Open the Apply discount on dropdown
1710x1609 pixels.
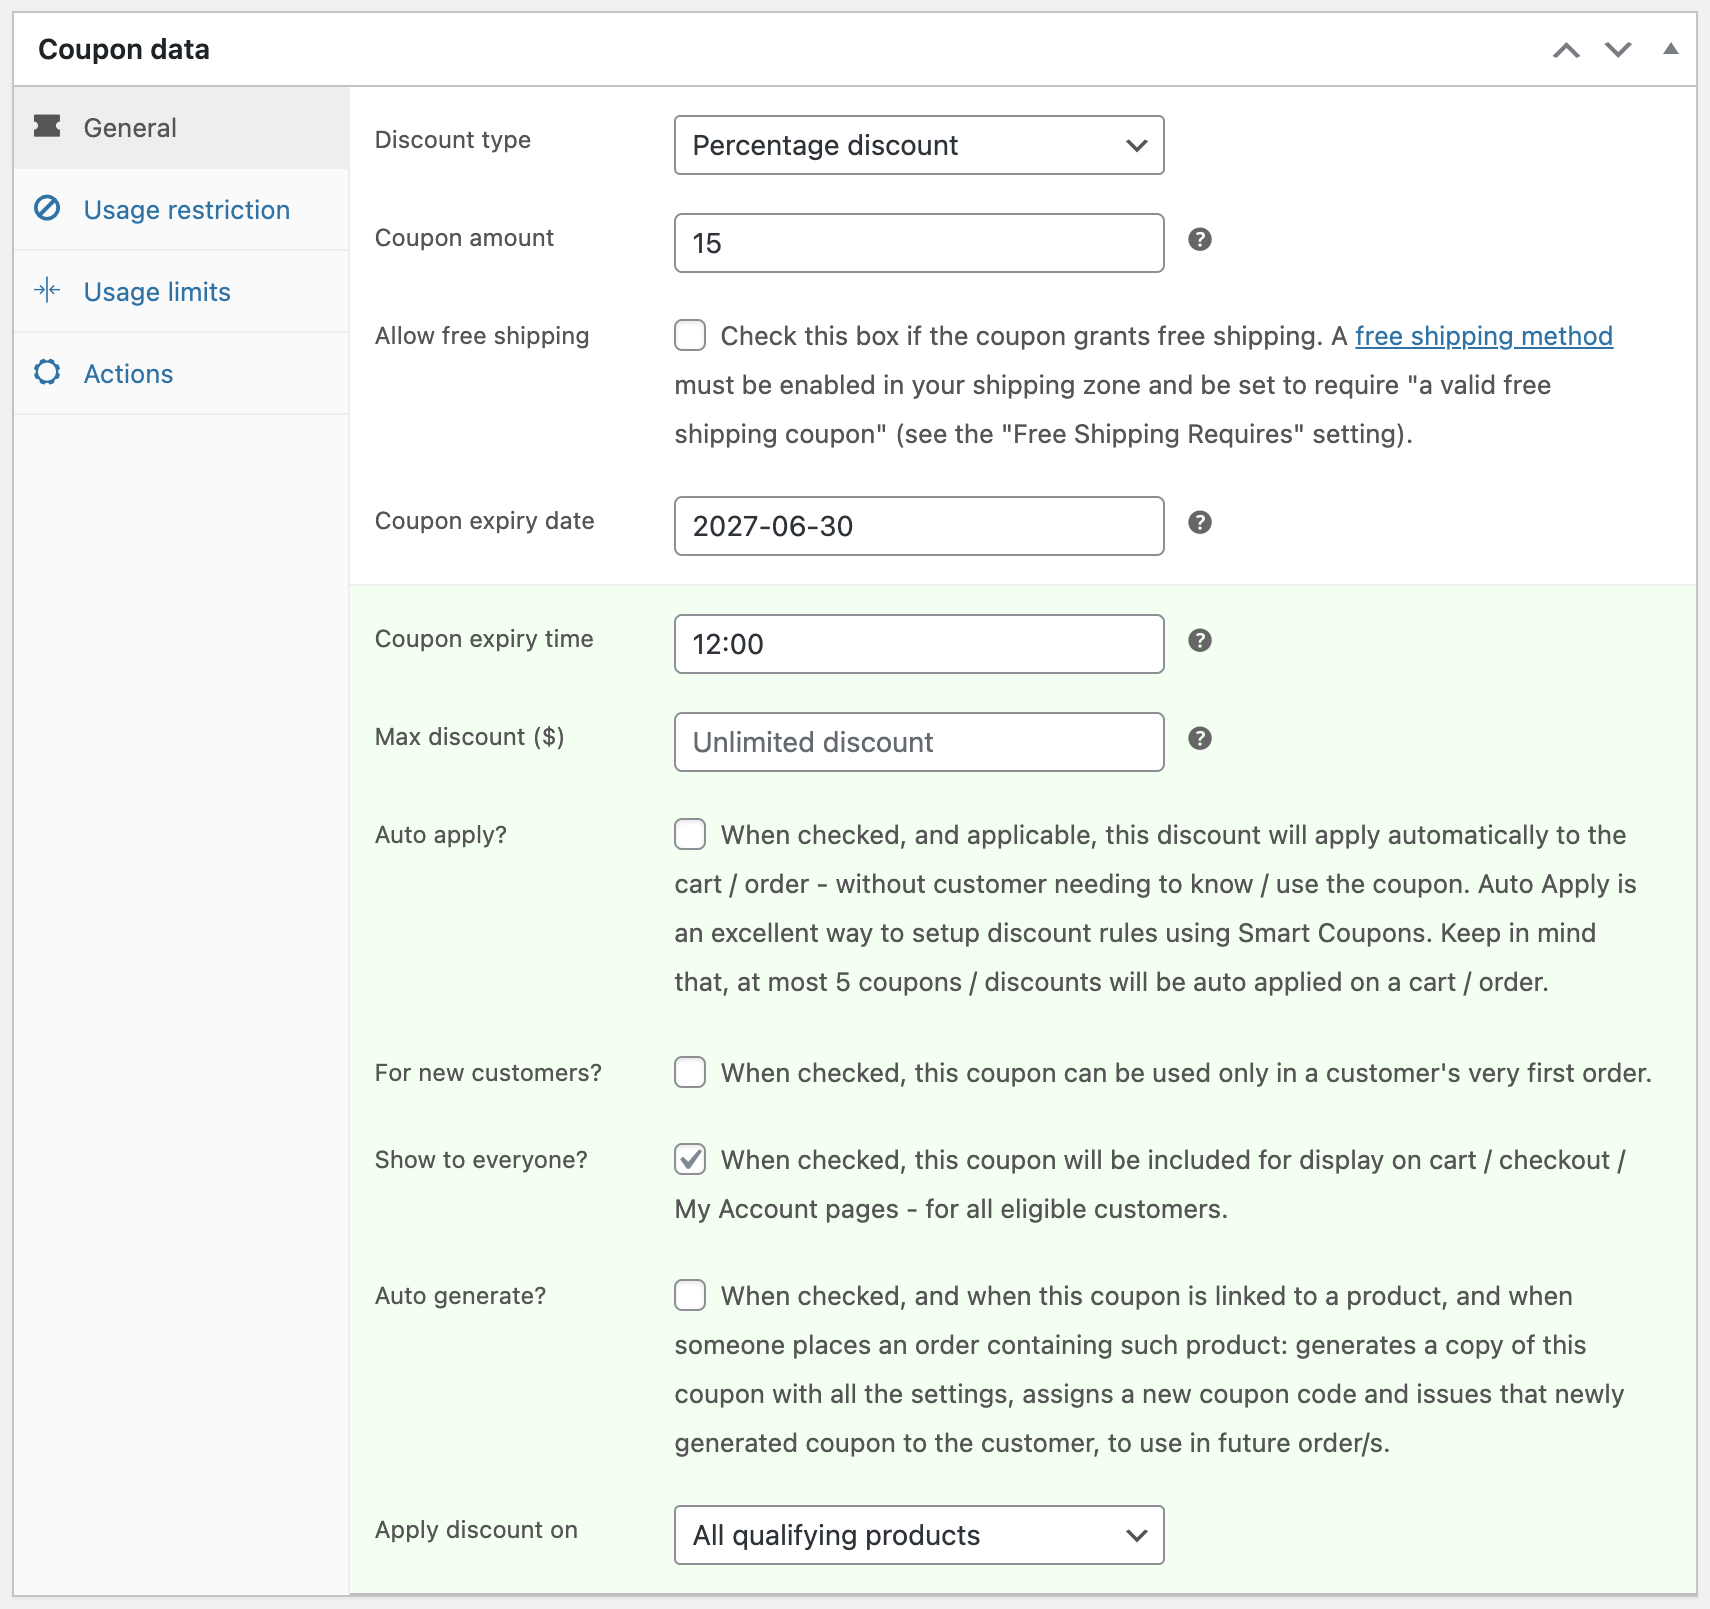point(918,1534)
